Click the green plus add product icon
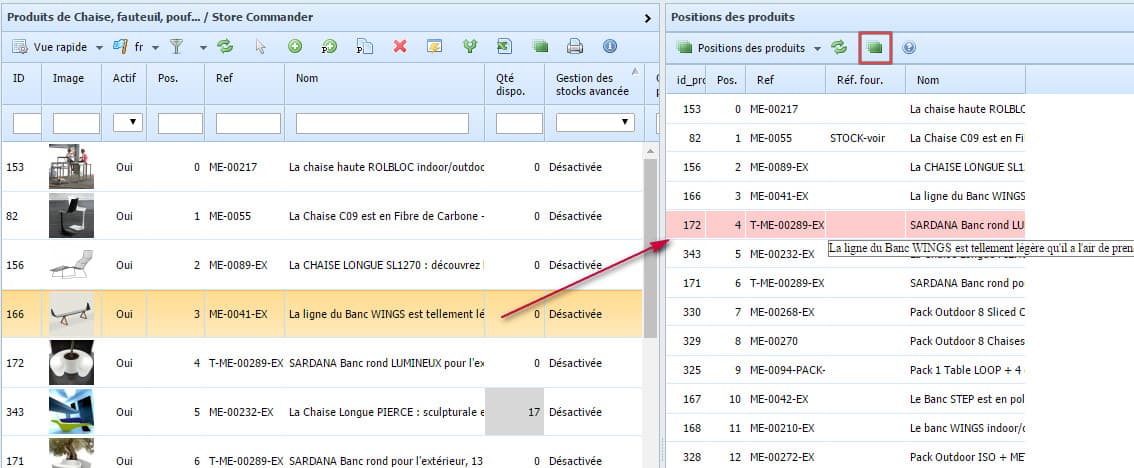Screen dimensions: 1134x468 [x=295, y=47]
